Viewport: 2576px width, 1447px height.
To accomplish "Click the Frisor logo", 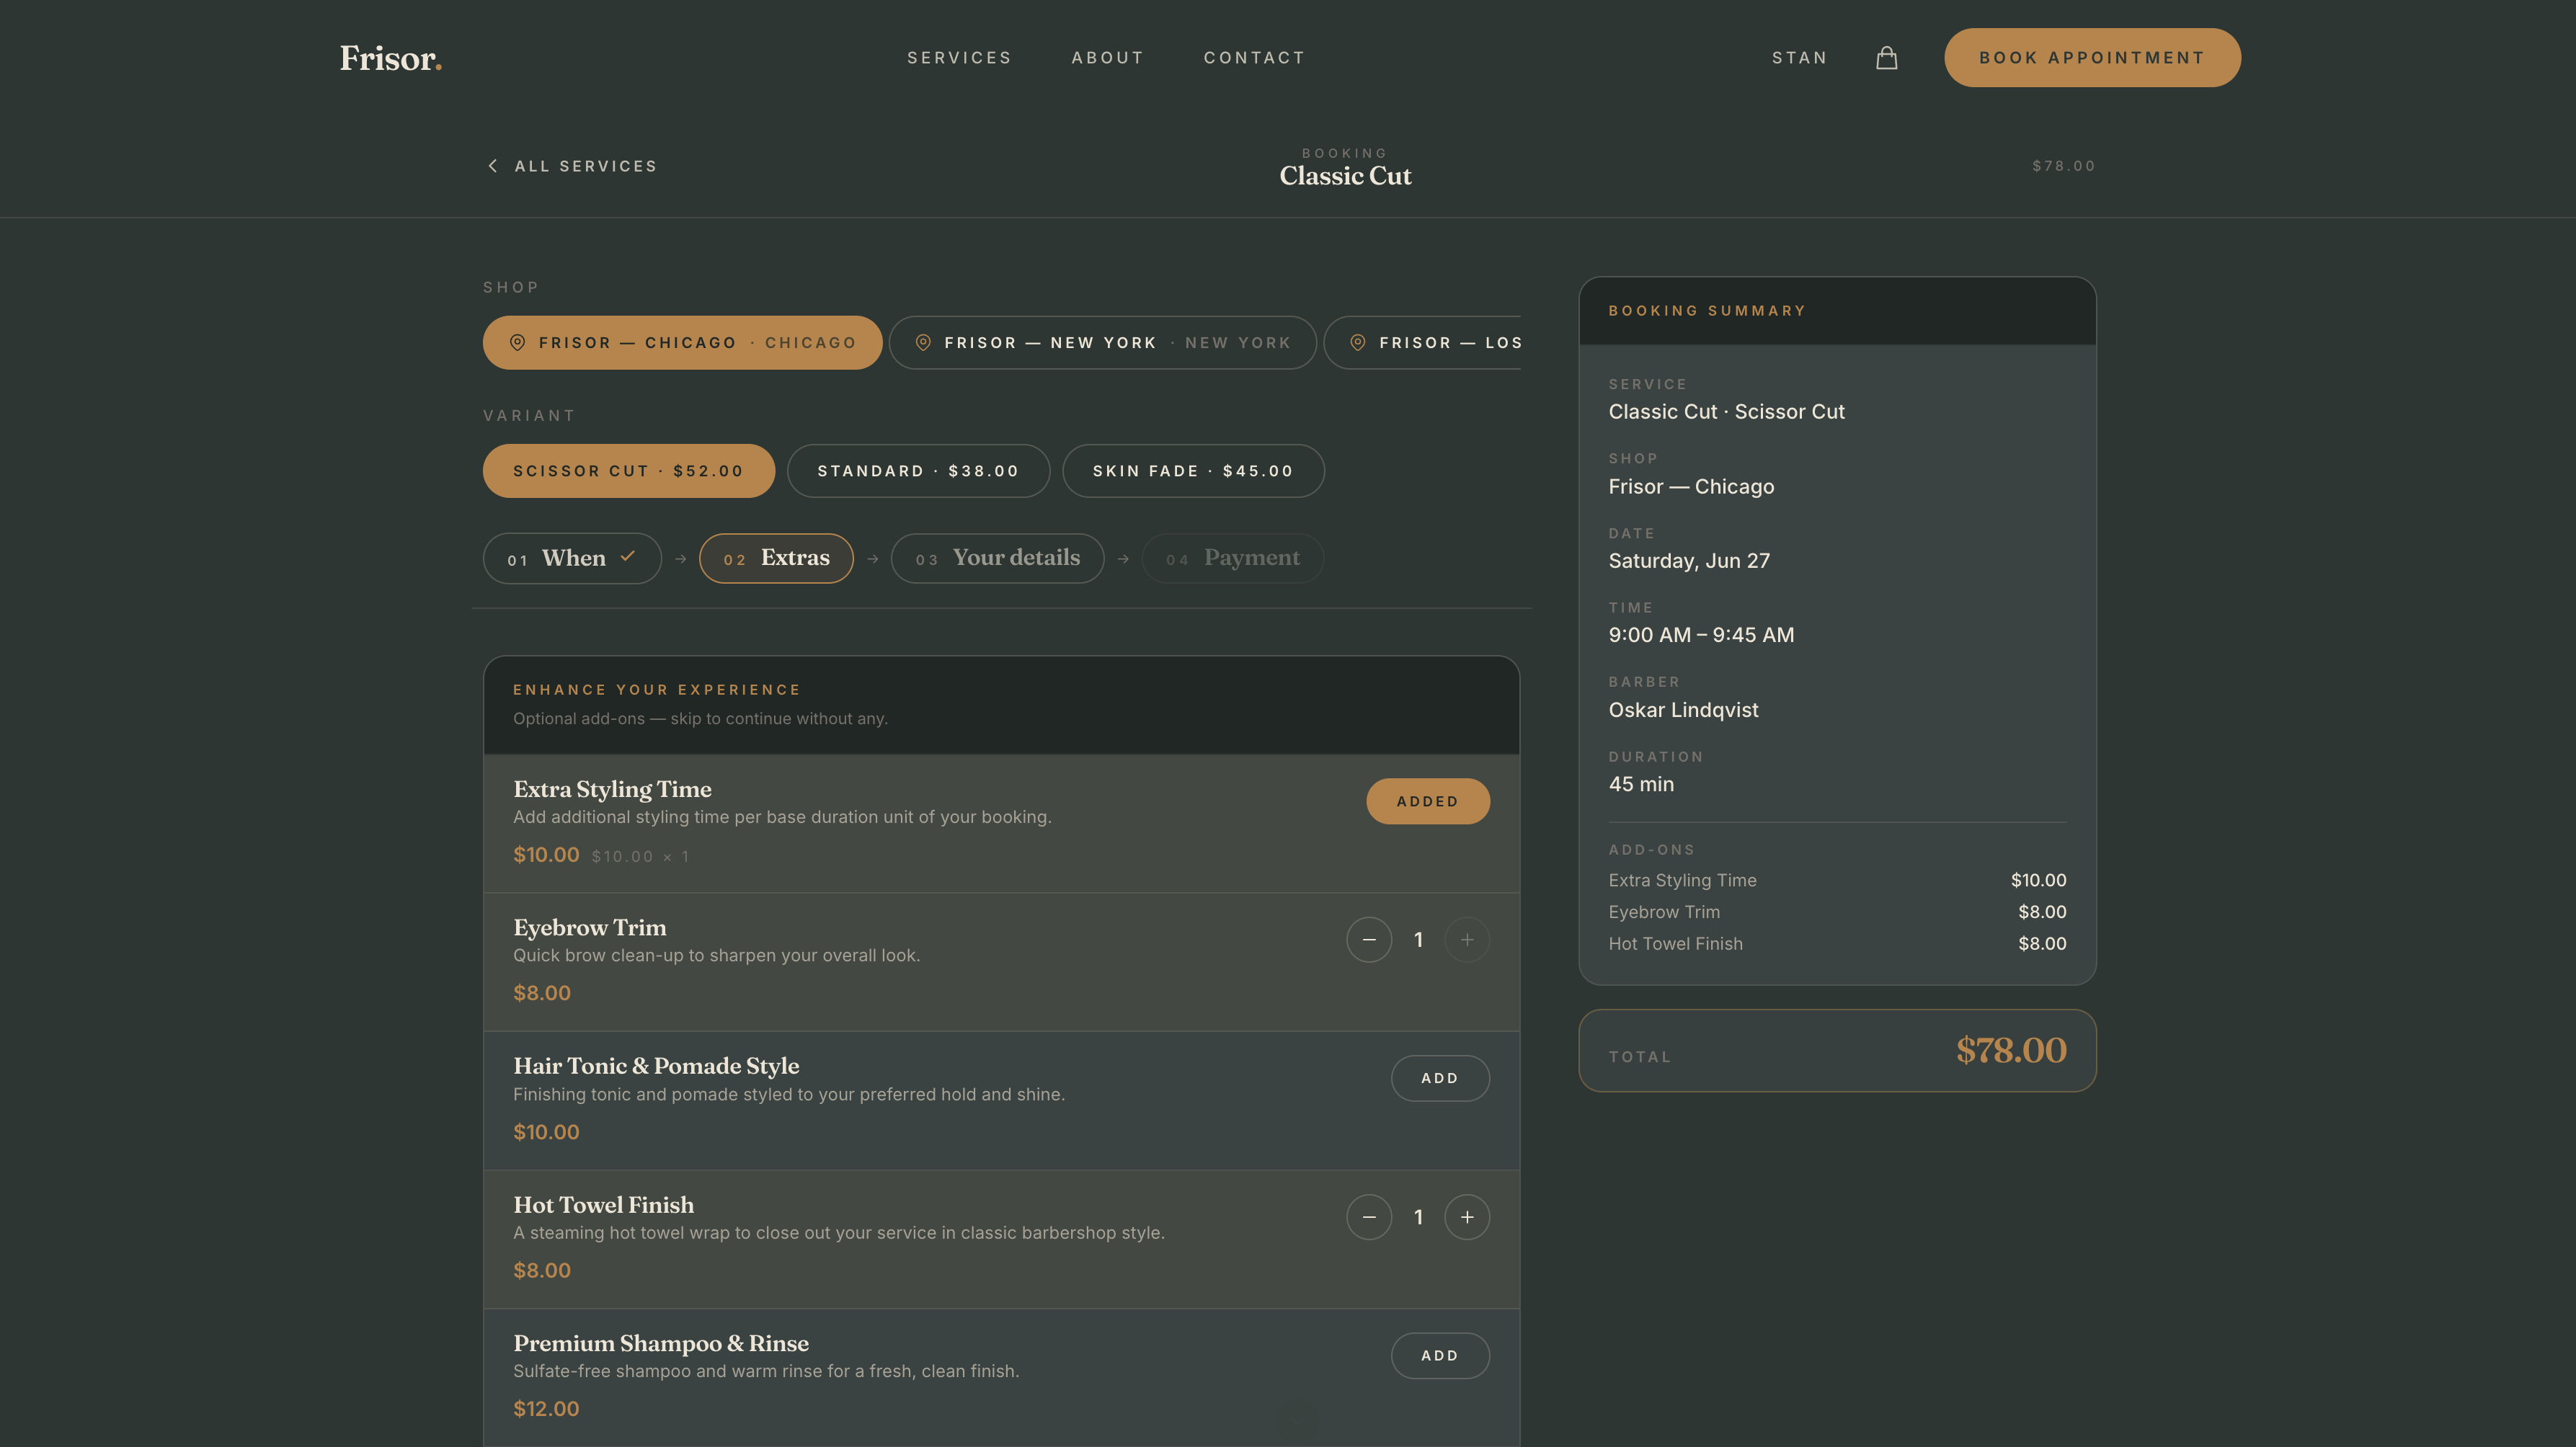I will pyautogui.click(x=390, y=58).
